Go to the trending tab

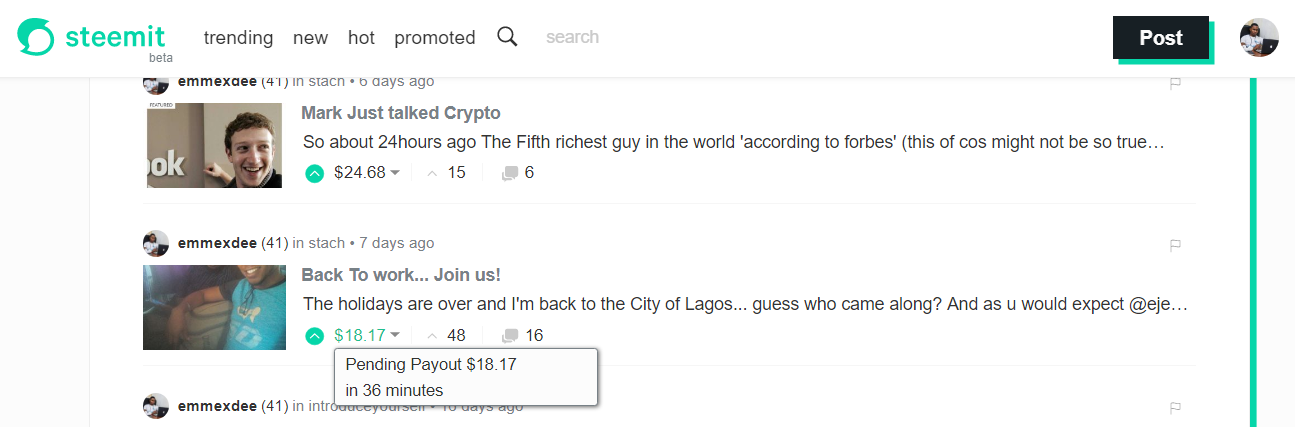click(x=238, y=38)
